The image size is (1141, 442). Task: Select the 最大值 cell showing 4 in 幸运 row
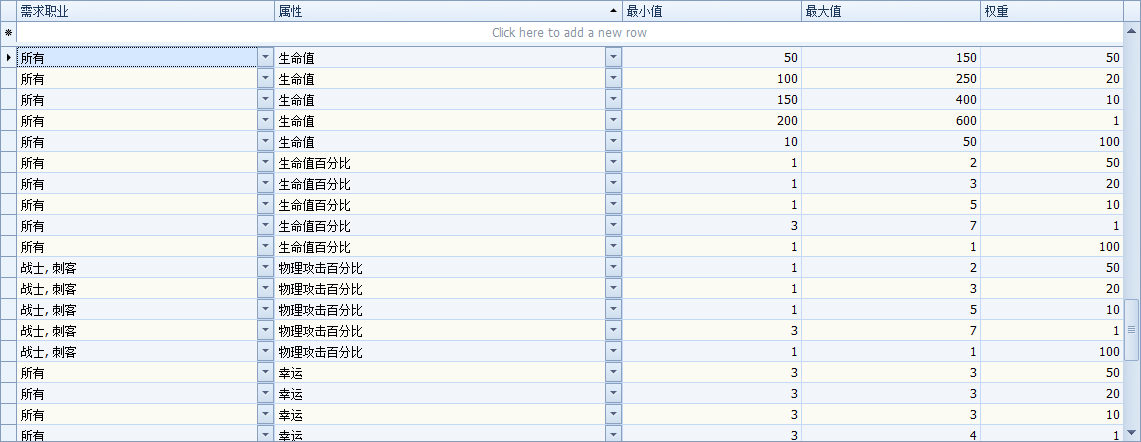[x=890, y=435]
